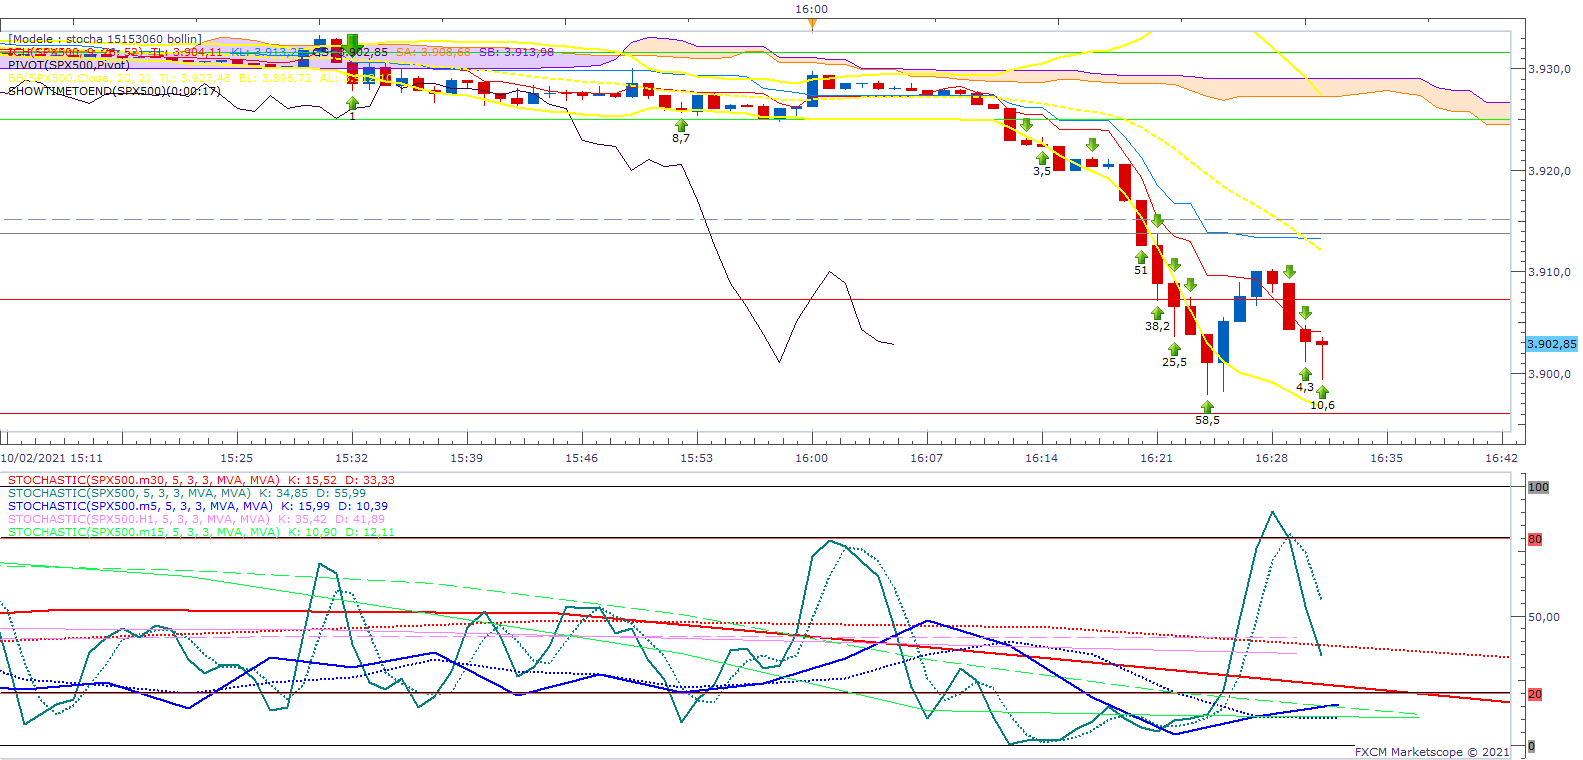Viewport: 1583px width, 760px height.
Task: Select the SHOWTIMETOEND(SPX500) indicator label
Action: coord(115,91)
